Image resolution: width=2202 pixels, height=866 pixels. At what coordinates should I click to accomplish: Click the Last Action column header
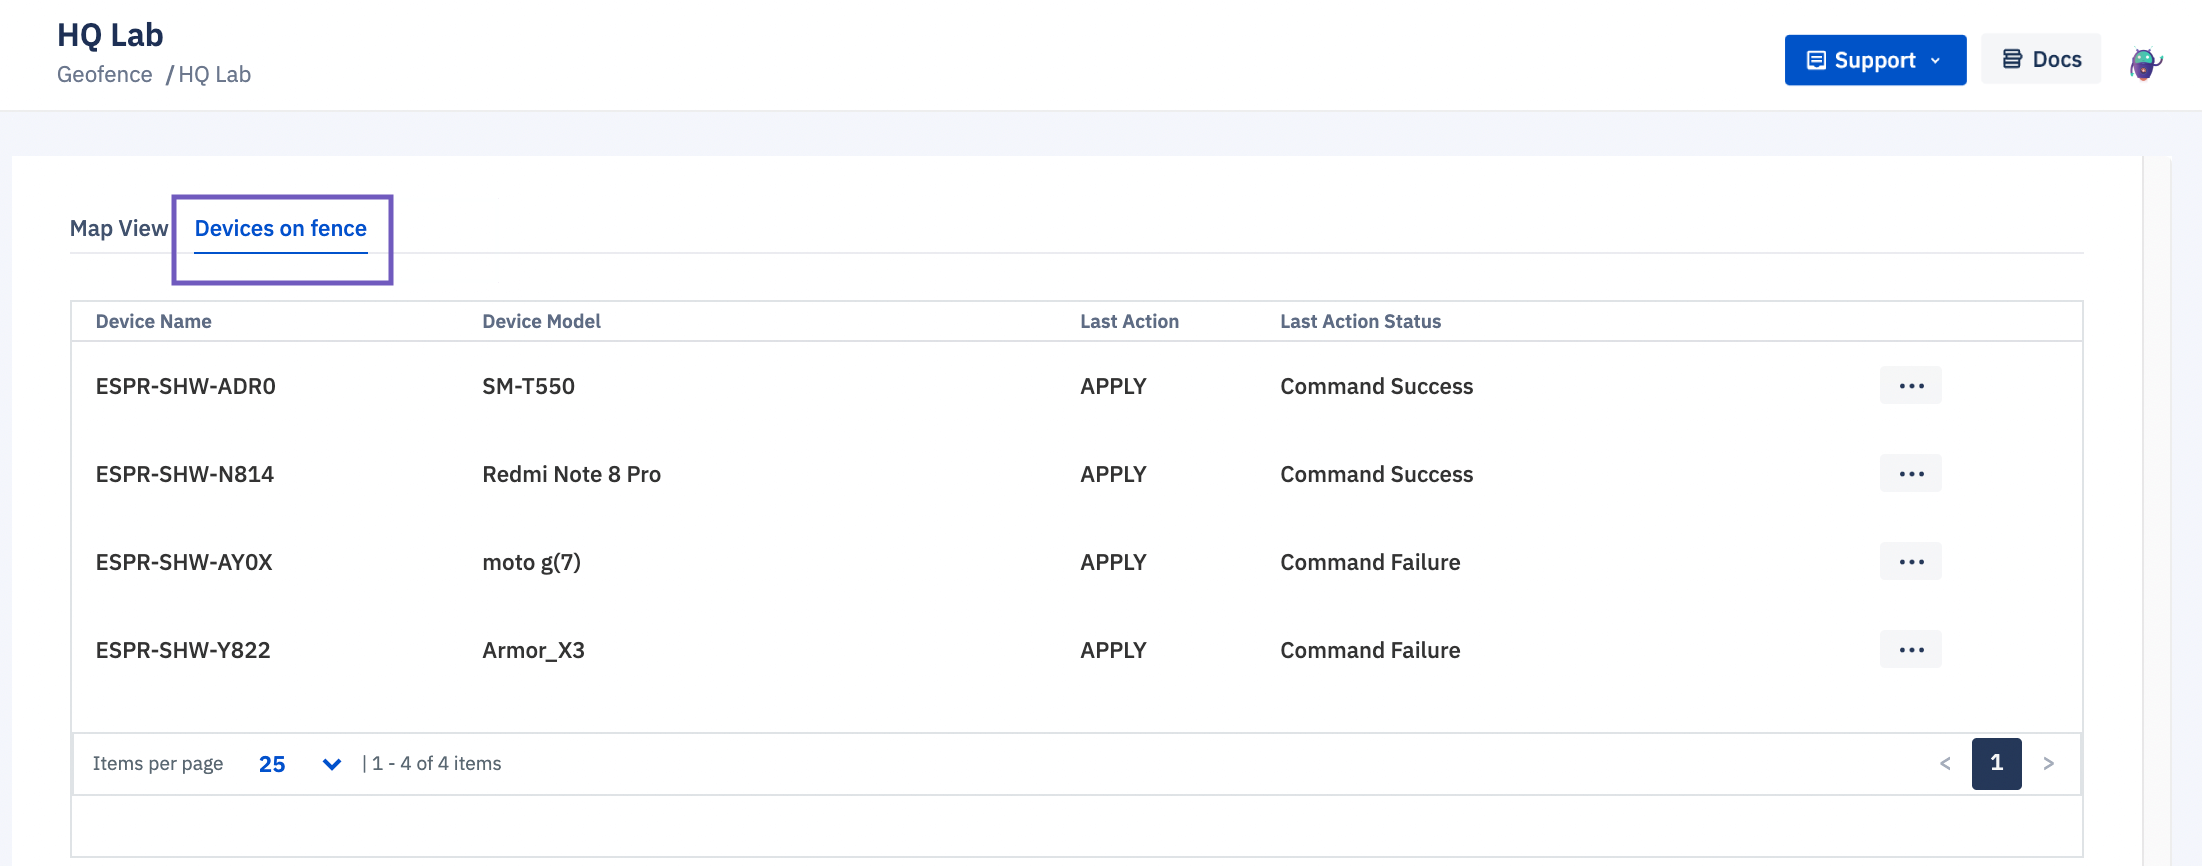(x=1129, y=321)
